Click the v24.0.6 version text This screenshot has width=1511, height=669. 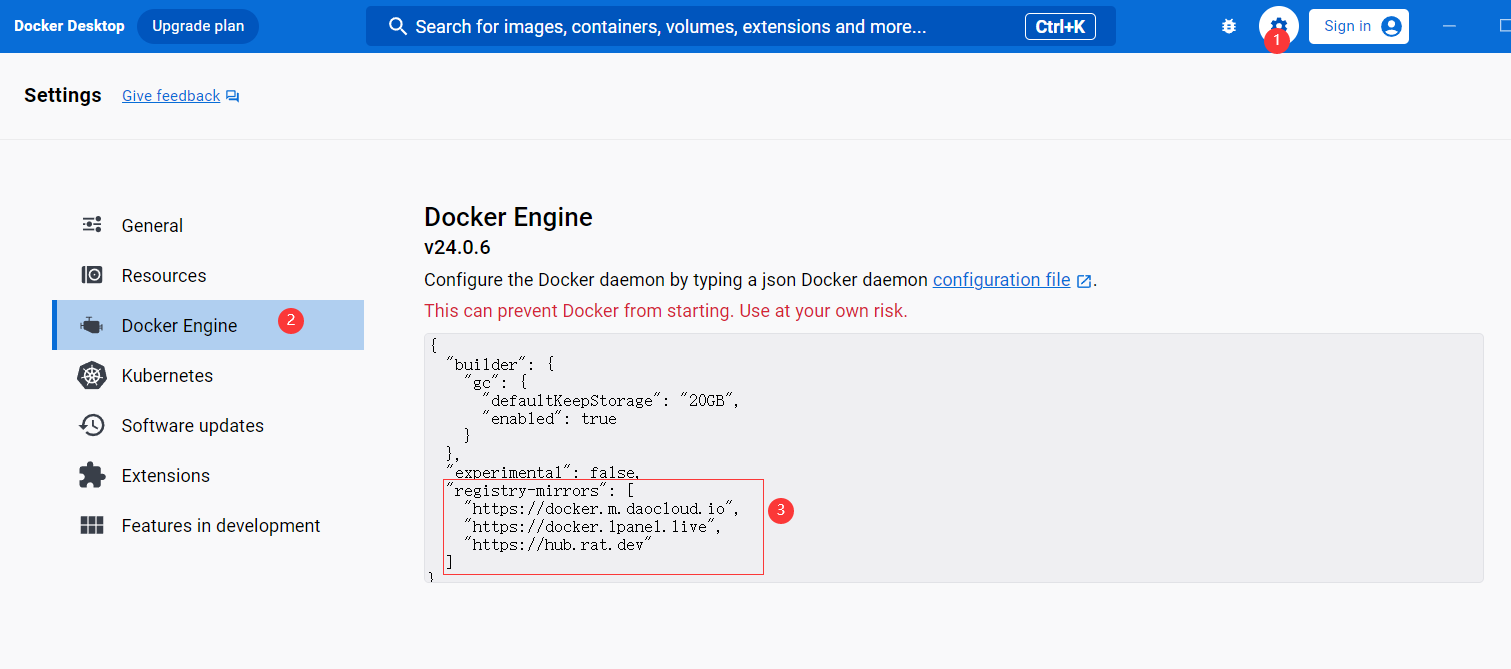(457, 247)
